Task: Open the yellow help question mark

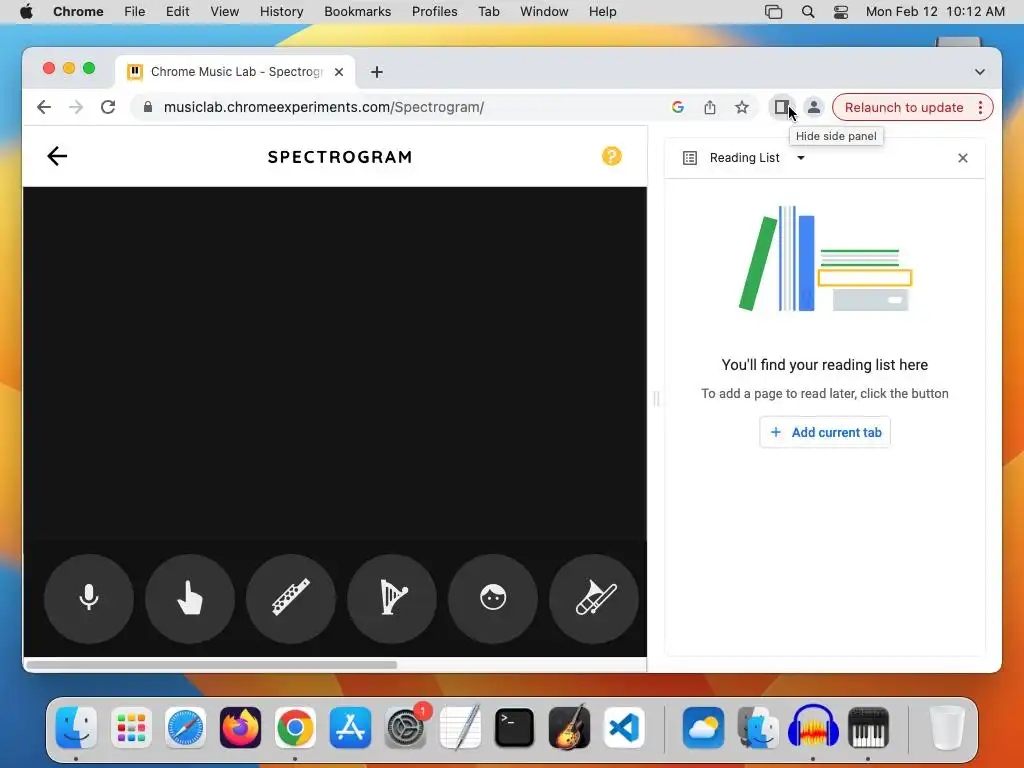Action: click(x=611, y=156)
